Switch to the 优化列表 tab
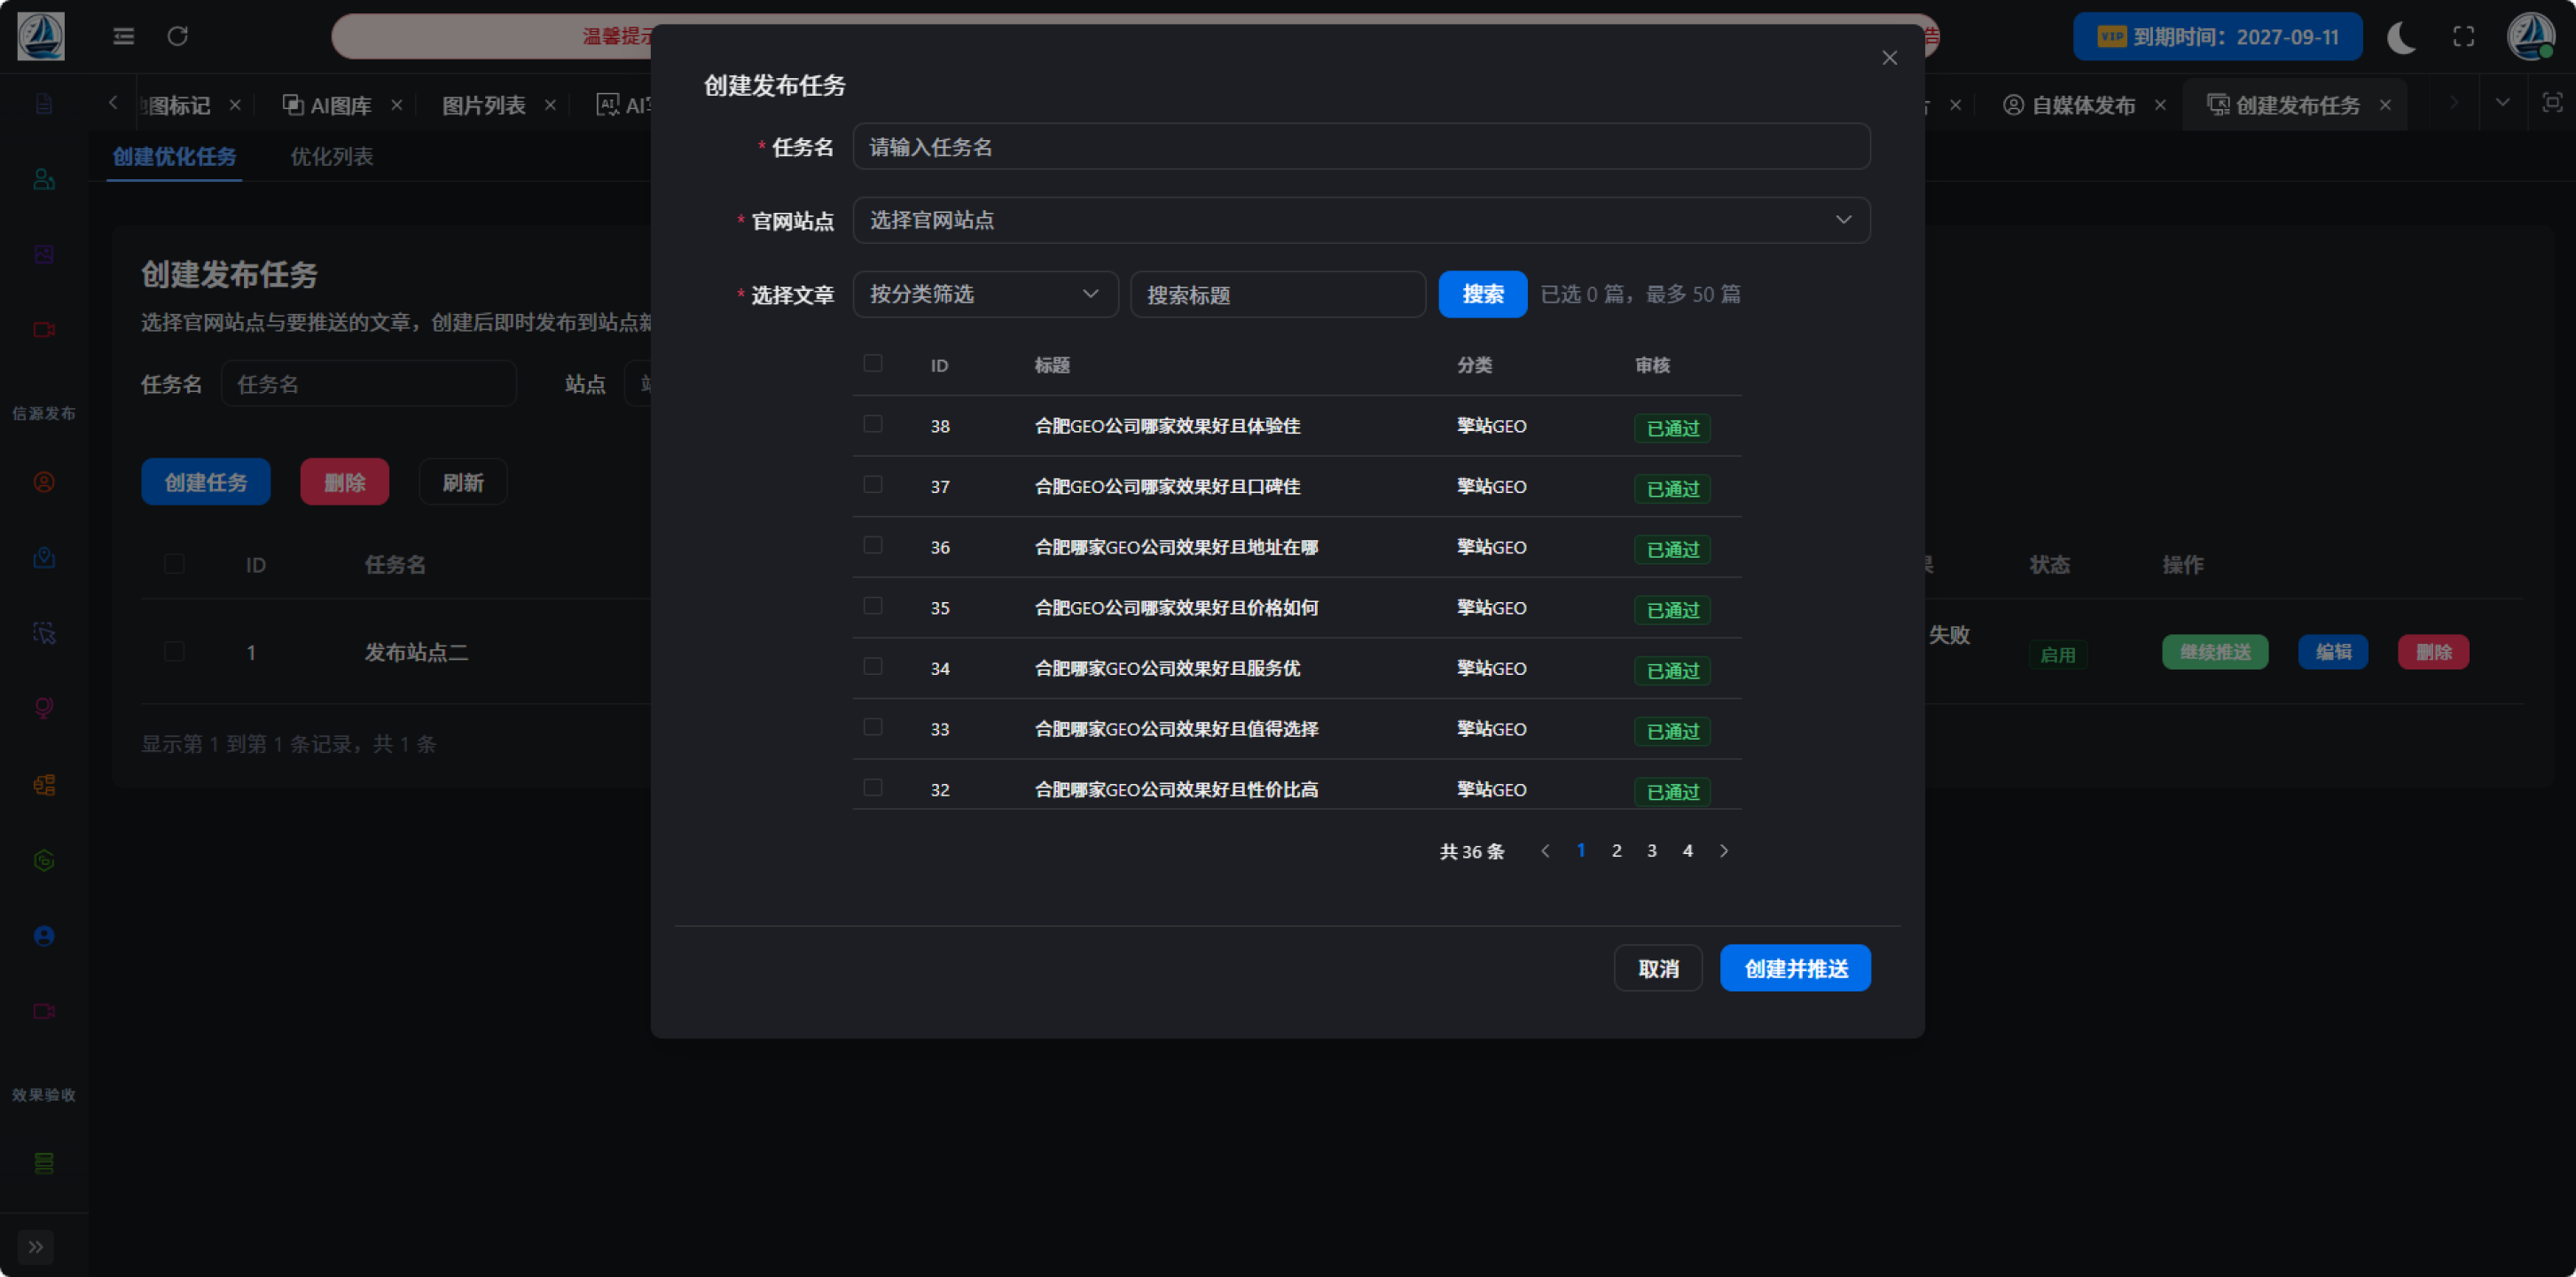The image size is (2576, 1277). pos(332,157)
